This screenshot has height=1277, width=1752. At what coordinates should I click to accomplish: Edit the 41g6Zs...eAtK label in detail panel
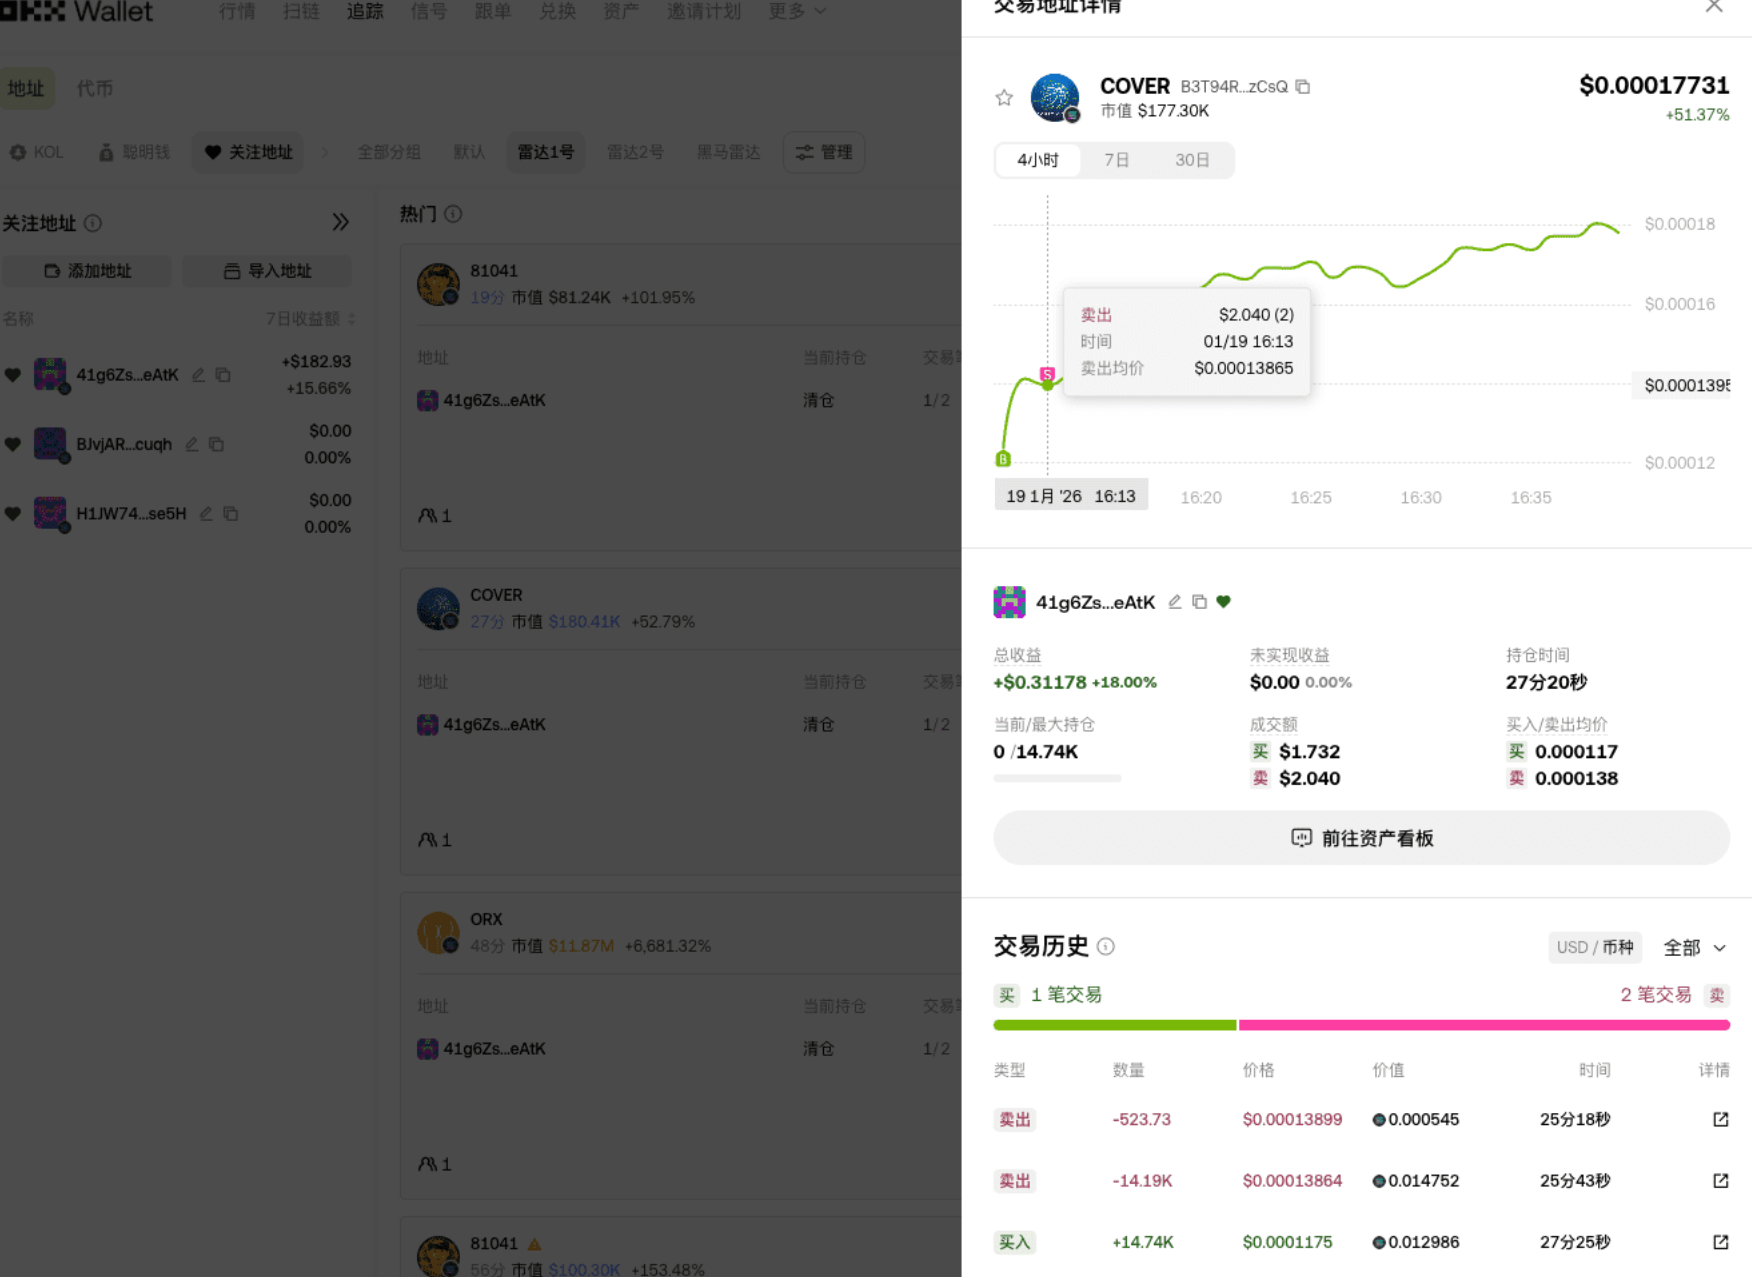click(x=1175, y=602)
